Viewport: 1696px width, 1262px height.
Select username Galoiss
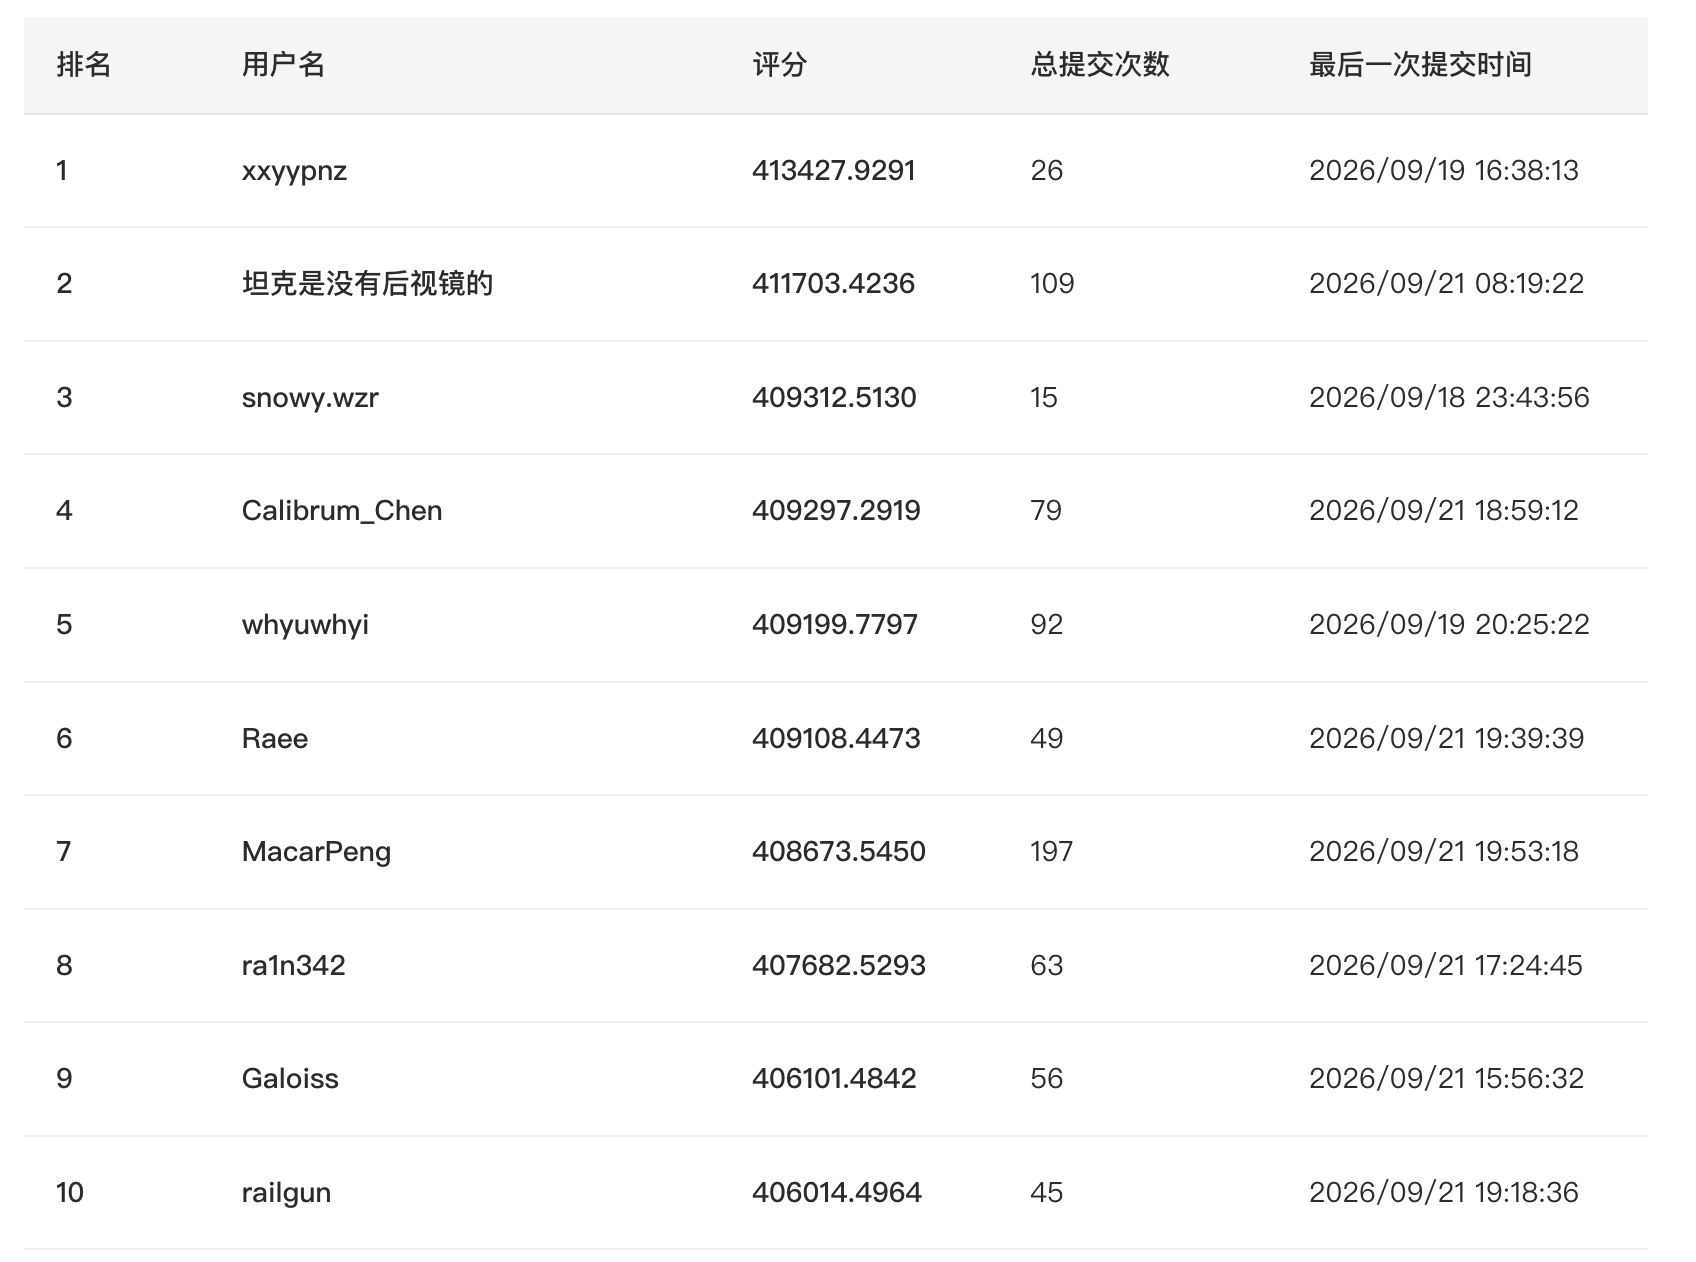(x=290, y=1079)
